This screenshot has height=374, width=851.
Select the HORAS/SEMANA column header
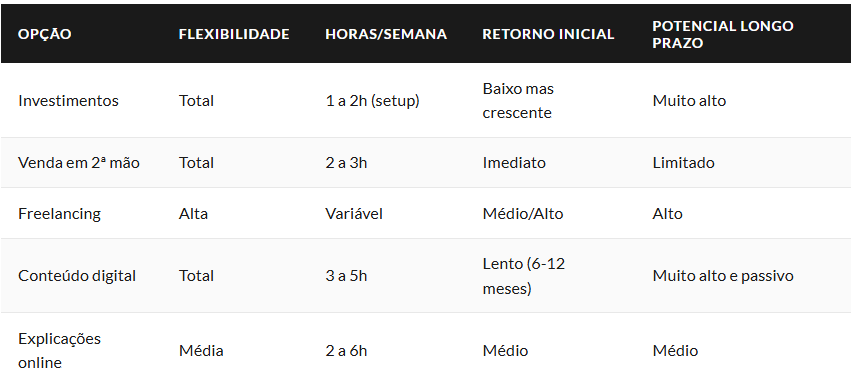386,34
